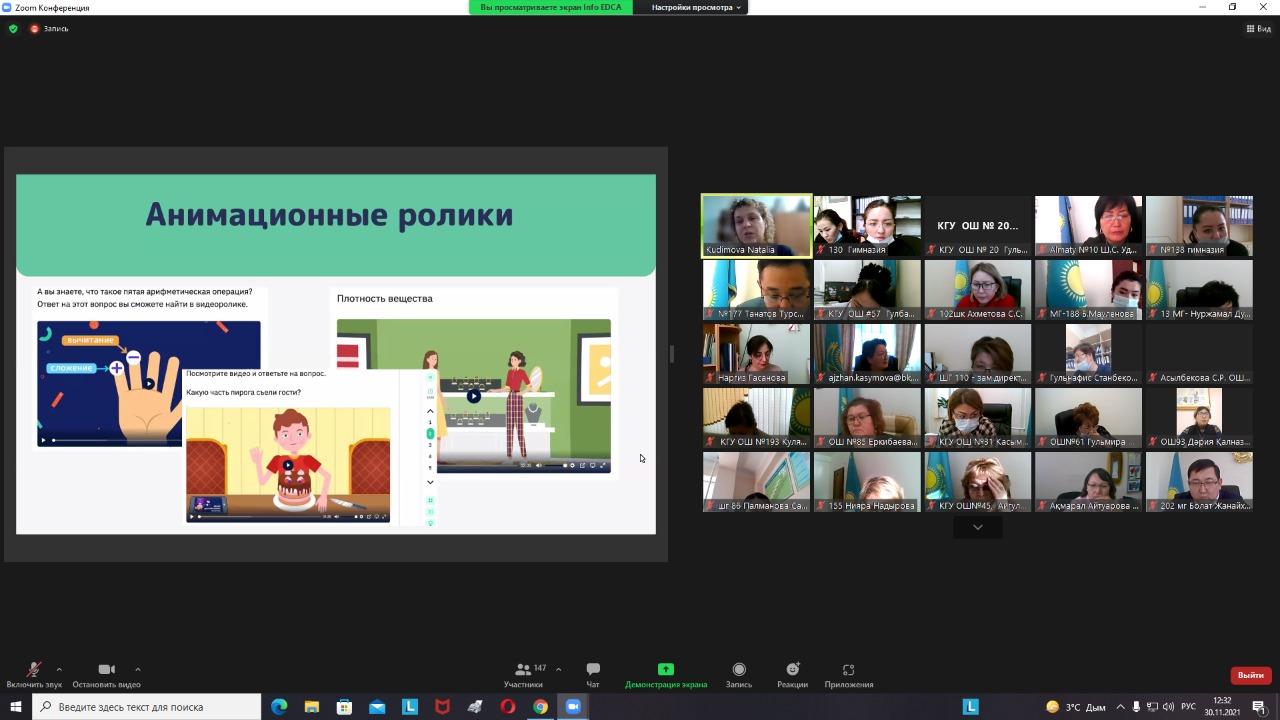Click the Windows search input field
1280x720 pixels.
150,707
